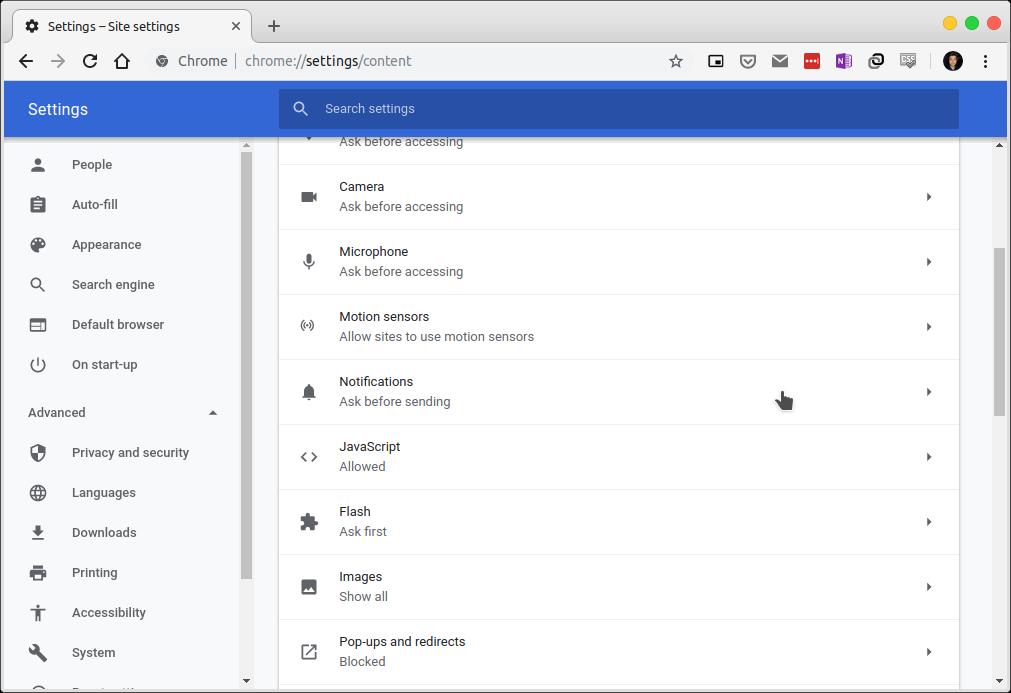Click the "Ask before sending" text
The image size is (1011, 693).
click(395, 402)
